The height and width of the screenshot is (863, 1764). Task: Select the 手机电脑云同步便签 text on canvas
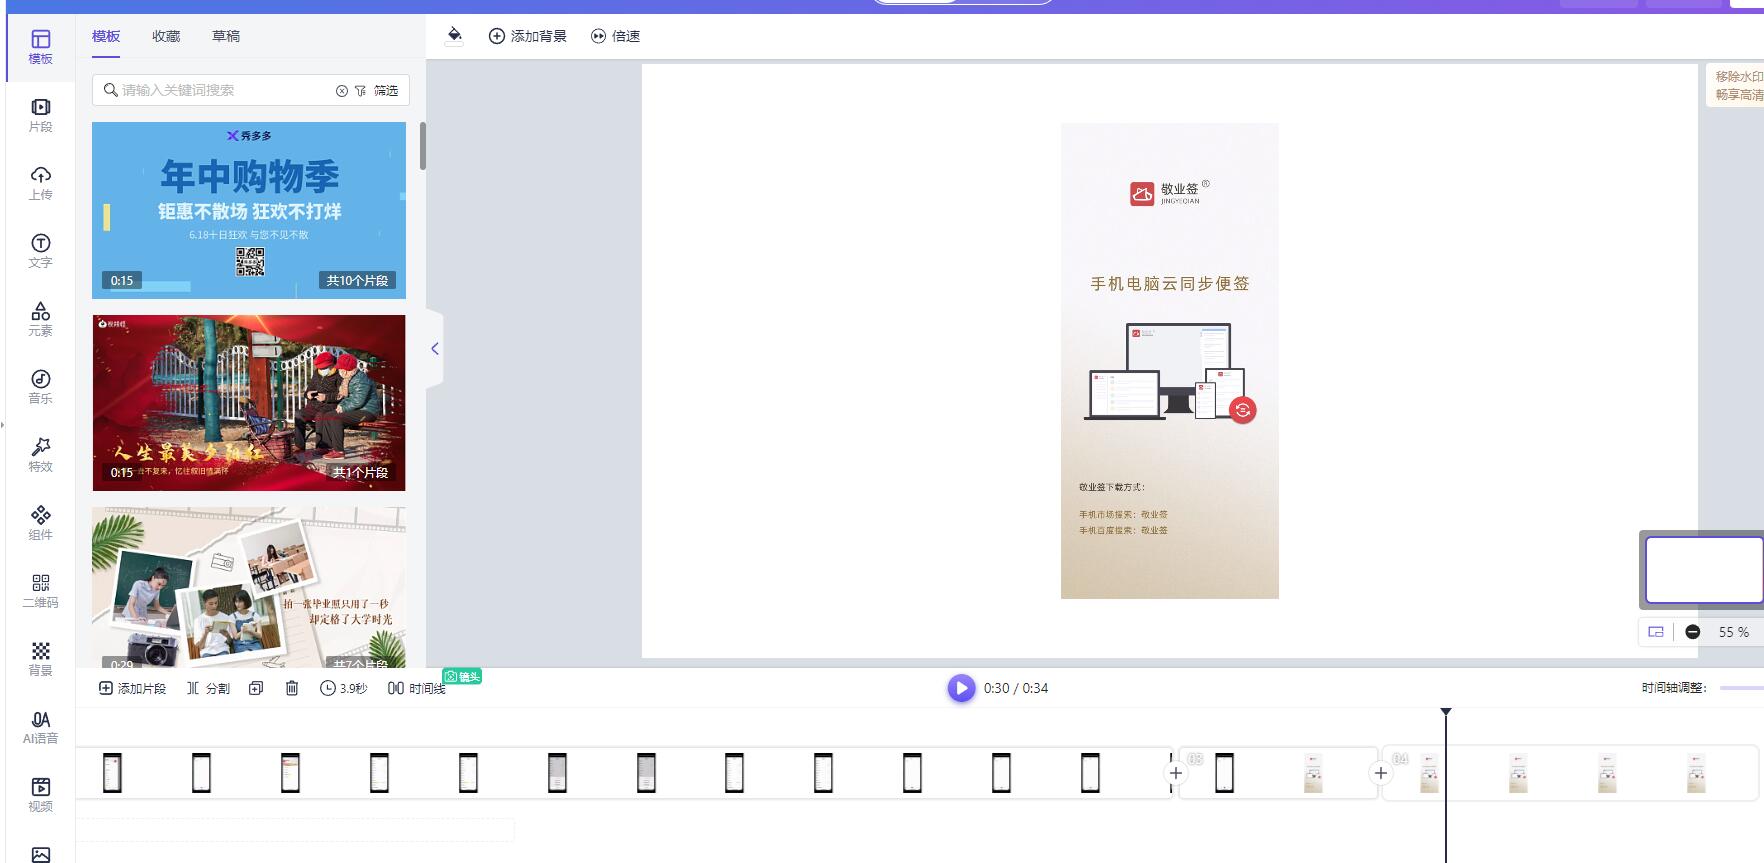(1170, 284)
